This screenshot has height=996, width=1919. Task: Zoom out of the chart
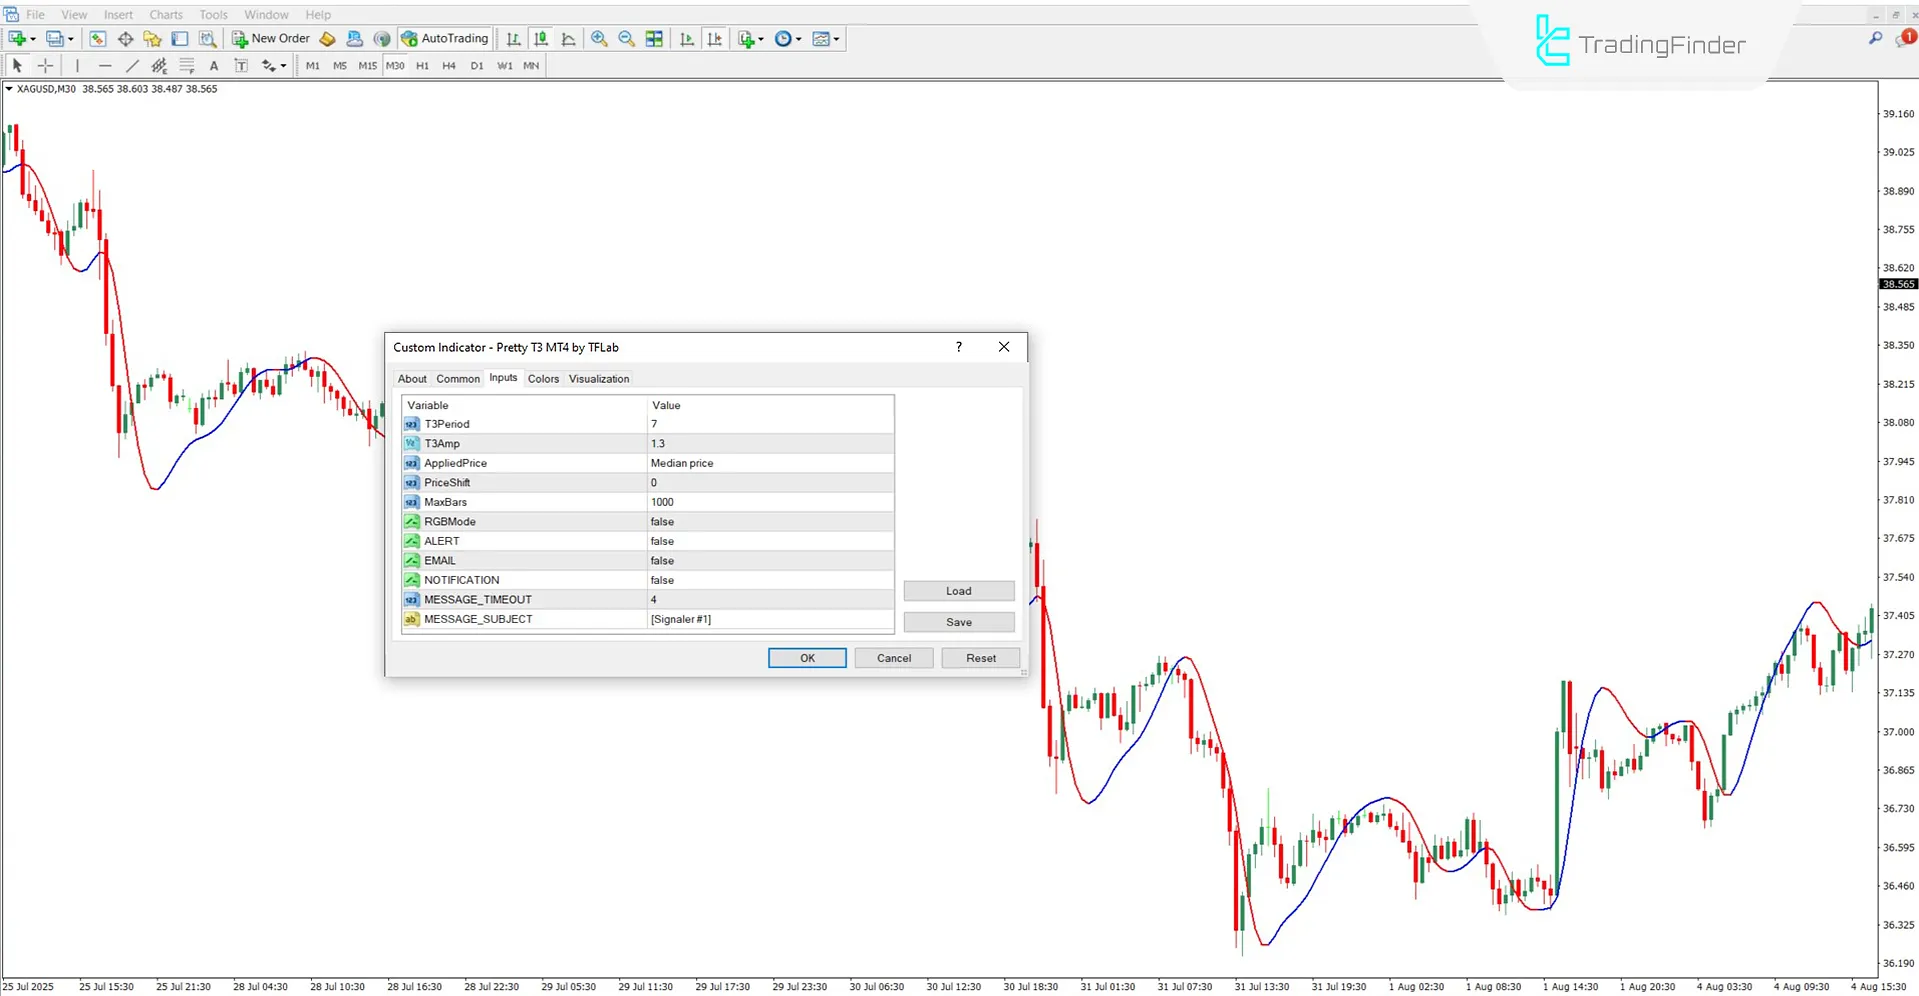626,39
